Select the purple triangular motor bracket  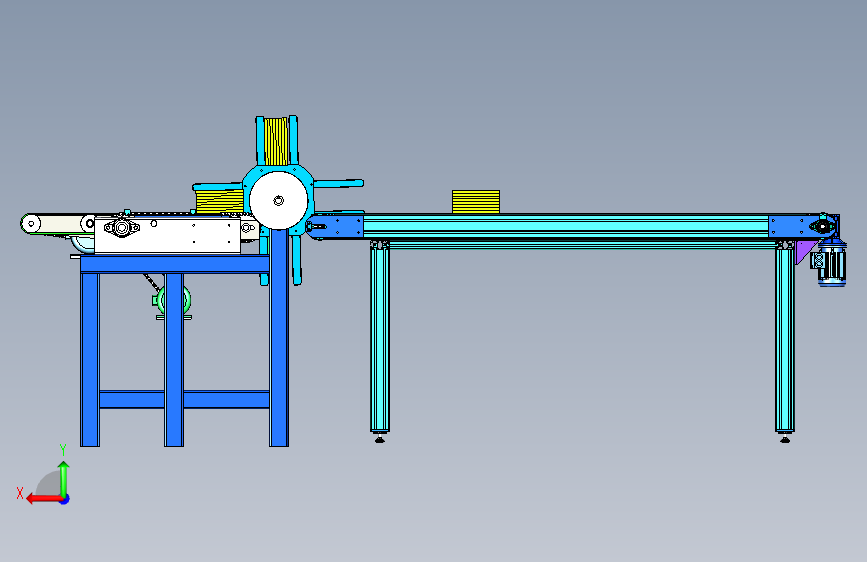pyautogui.click(x=803, y=251)
